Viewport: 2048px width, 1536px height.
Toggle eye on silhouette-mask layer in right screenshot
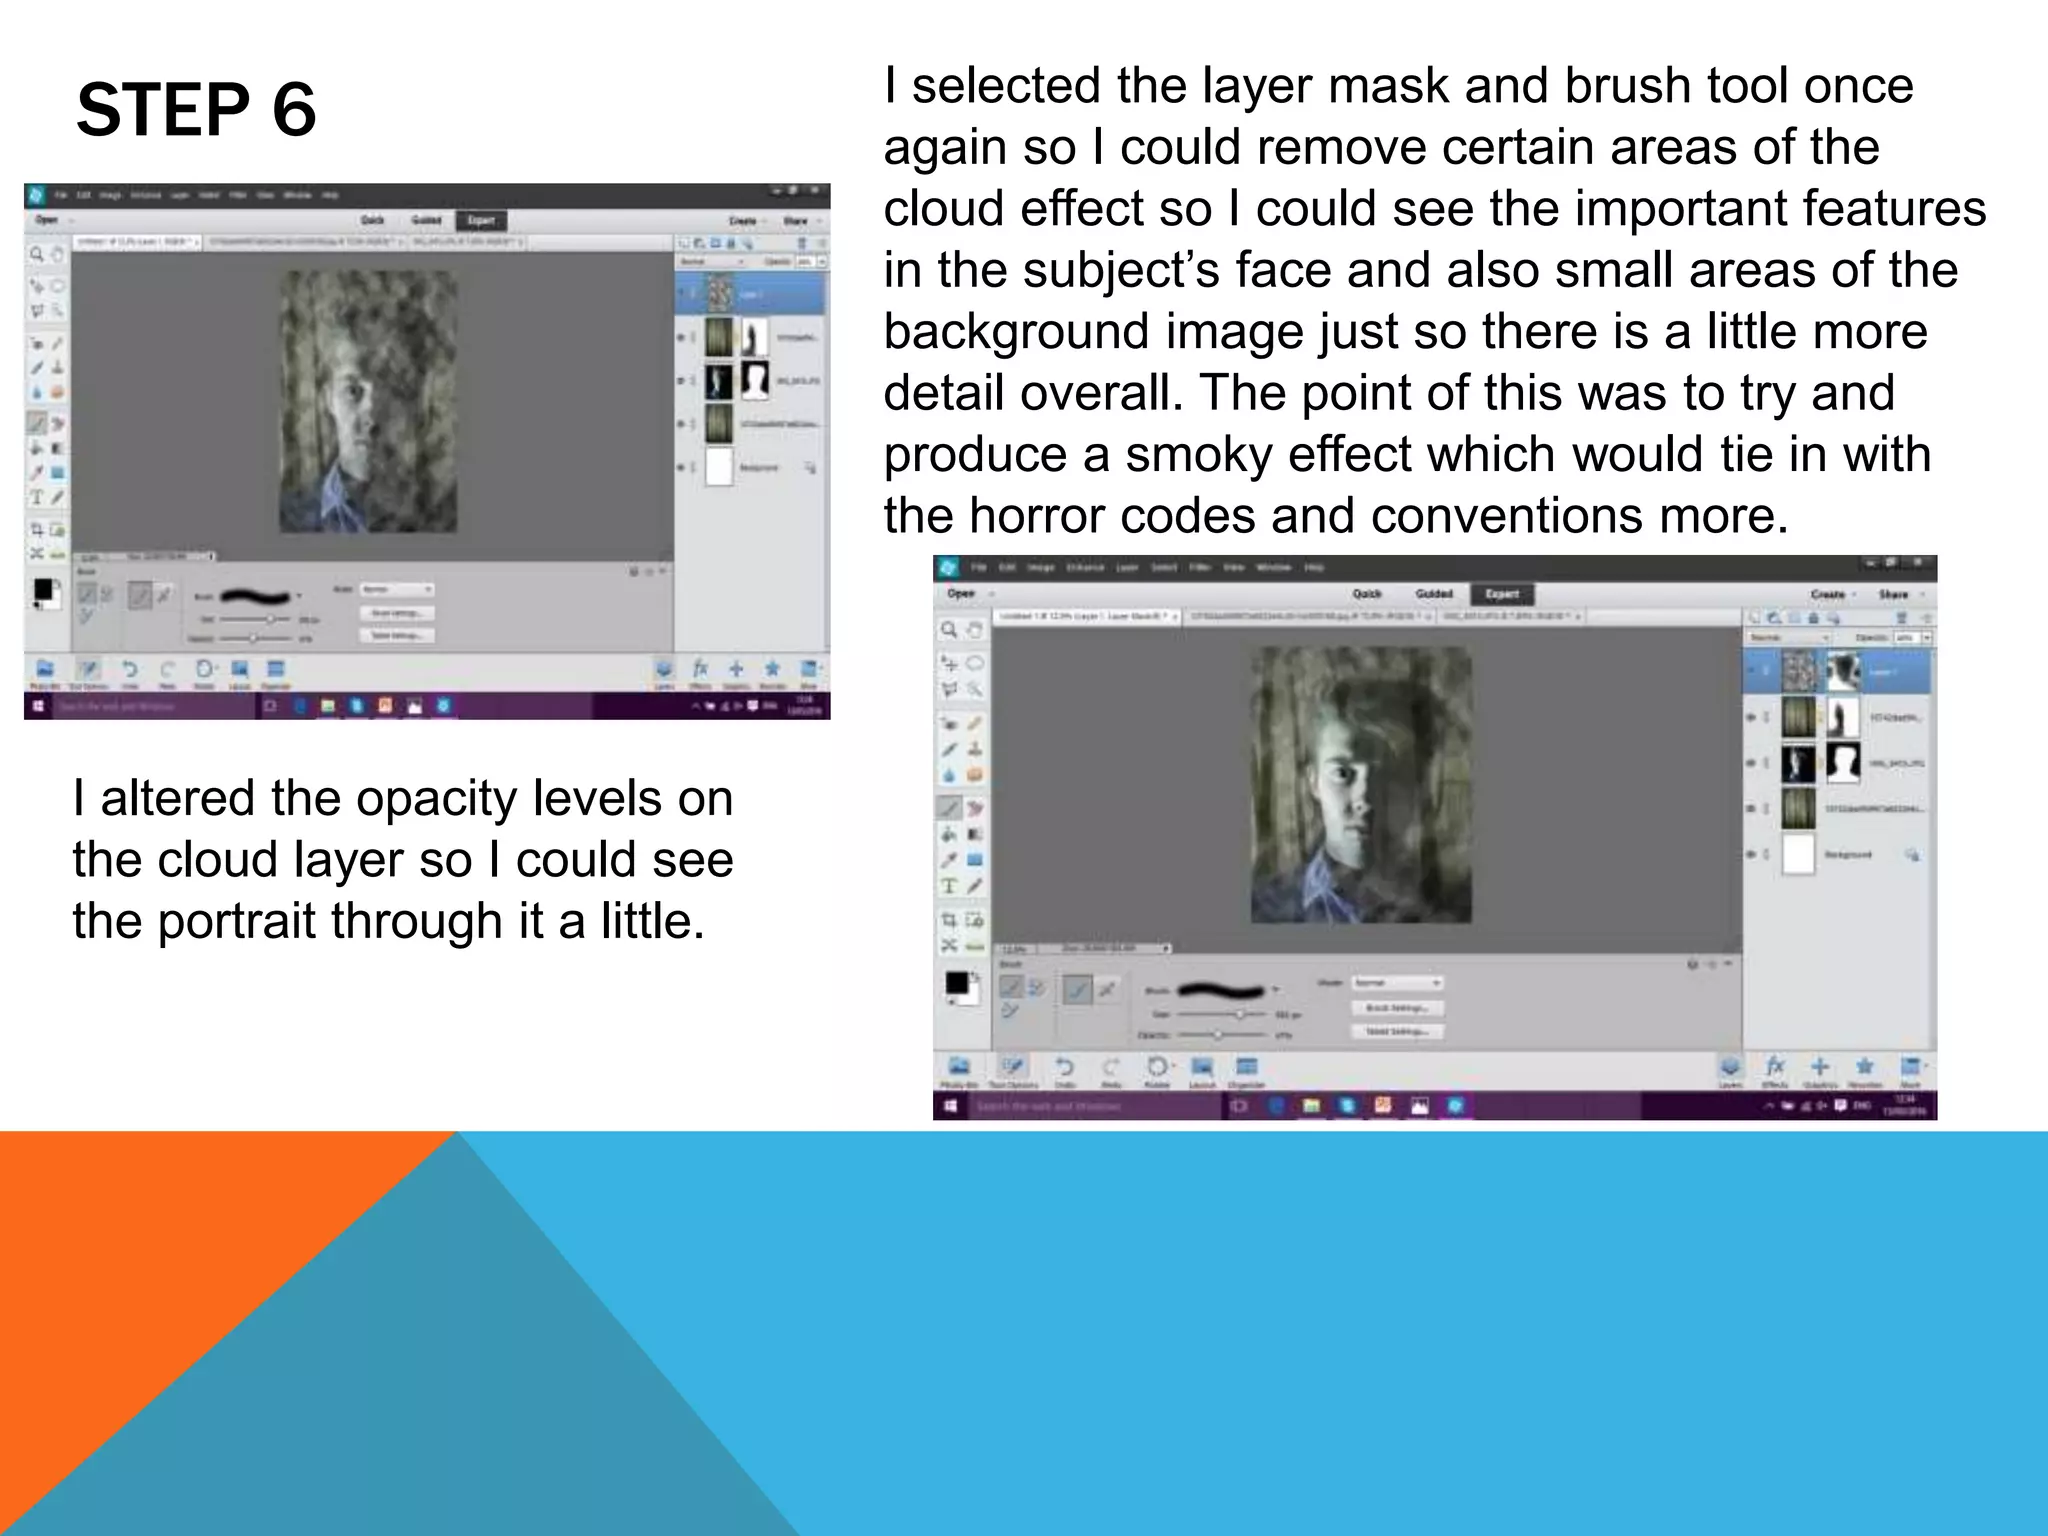point(1751,763)
